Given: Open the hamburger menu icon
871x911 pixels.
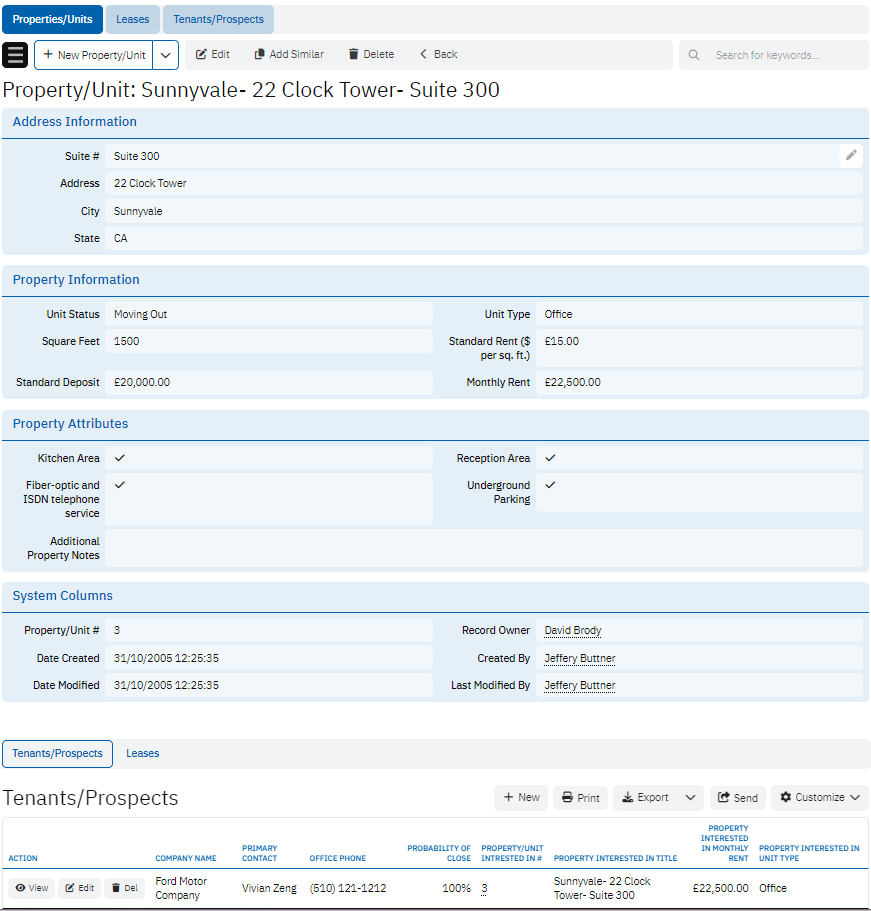Looking at the screenshot, I should pyautogui.click(x=16, y=55).
